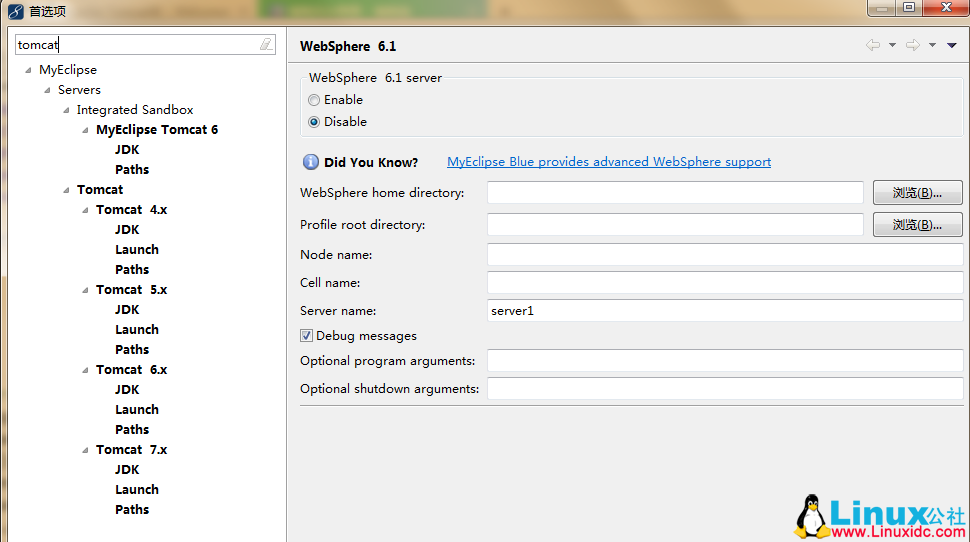
Task: Collapse the Servers tree node
Action: [x=47, y=90]
